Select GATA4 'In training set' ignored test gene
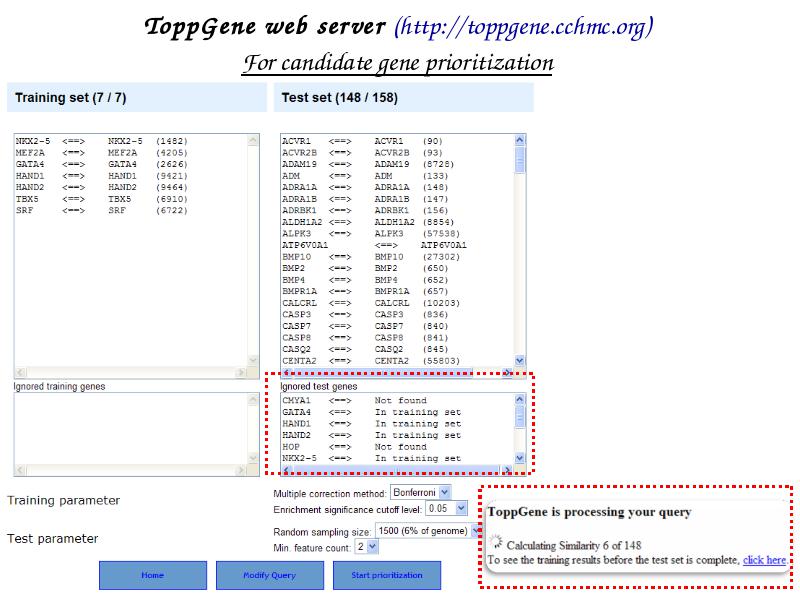800x600 pixels. click(371, 412)
